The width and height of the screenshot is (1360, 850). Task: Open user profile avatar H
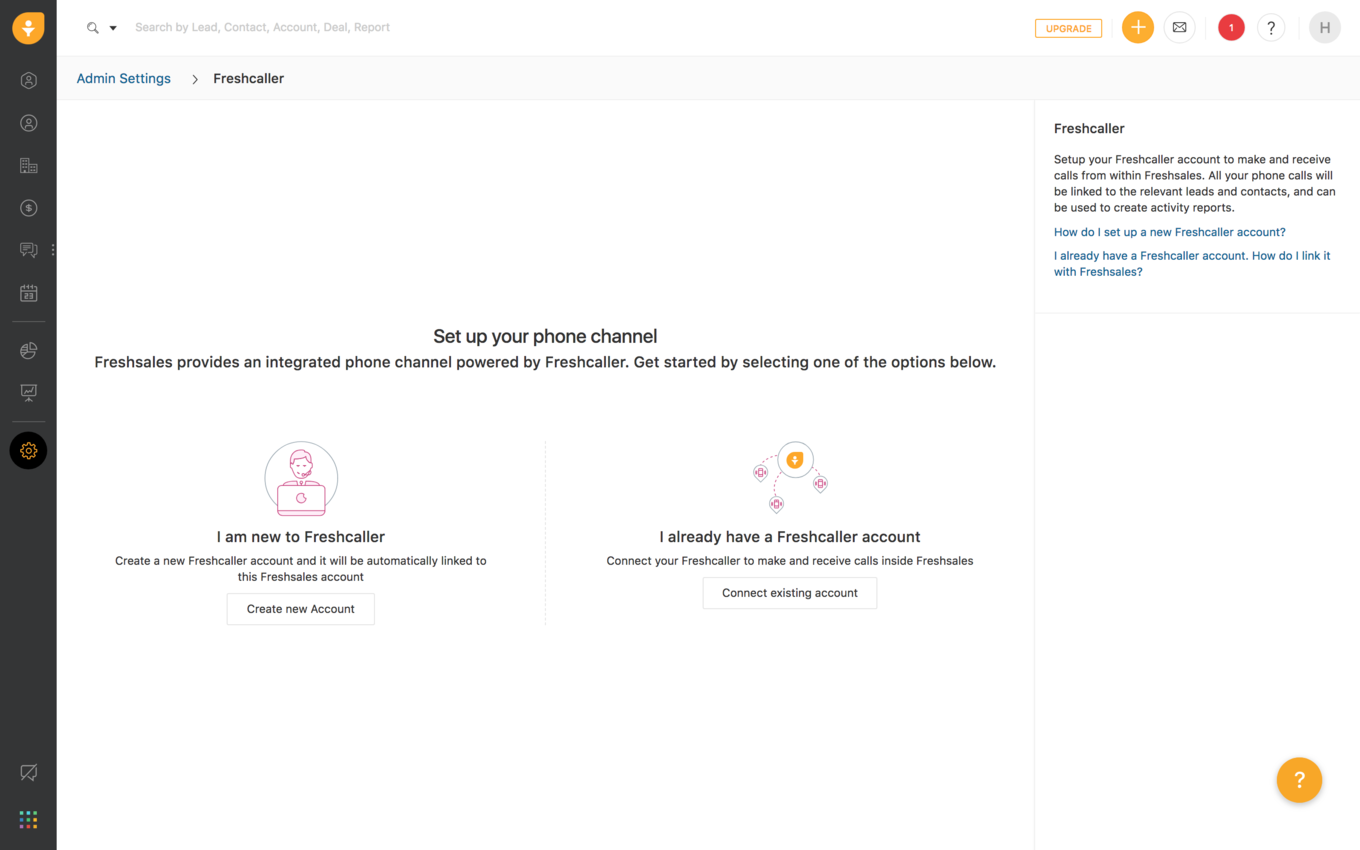[1325, 28]
